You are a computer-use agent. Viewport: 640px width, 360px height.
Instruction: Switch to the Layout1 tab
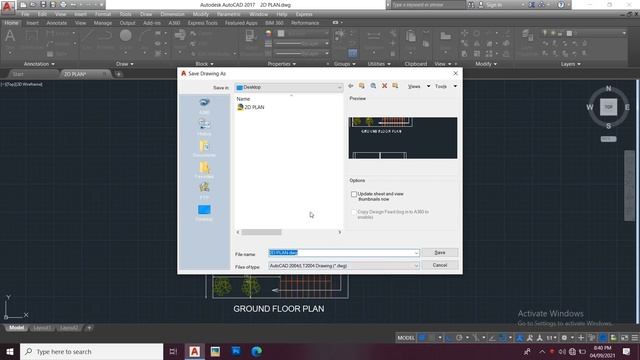[42, 328]
